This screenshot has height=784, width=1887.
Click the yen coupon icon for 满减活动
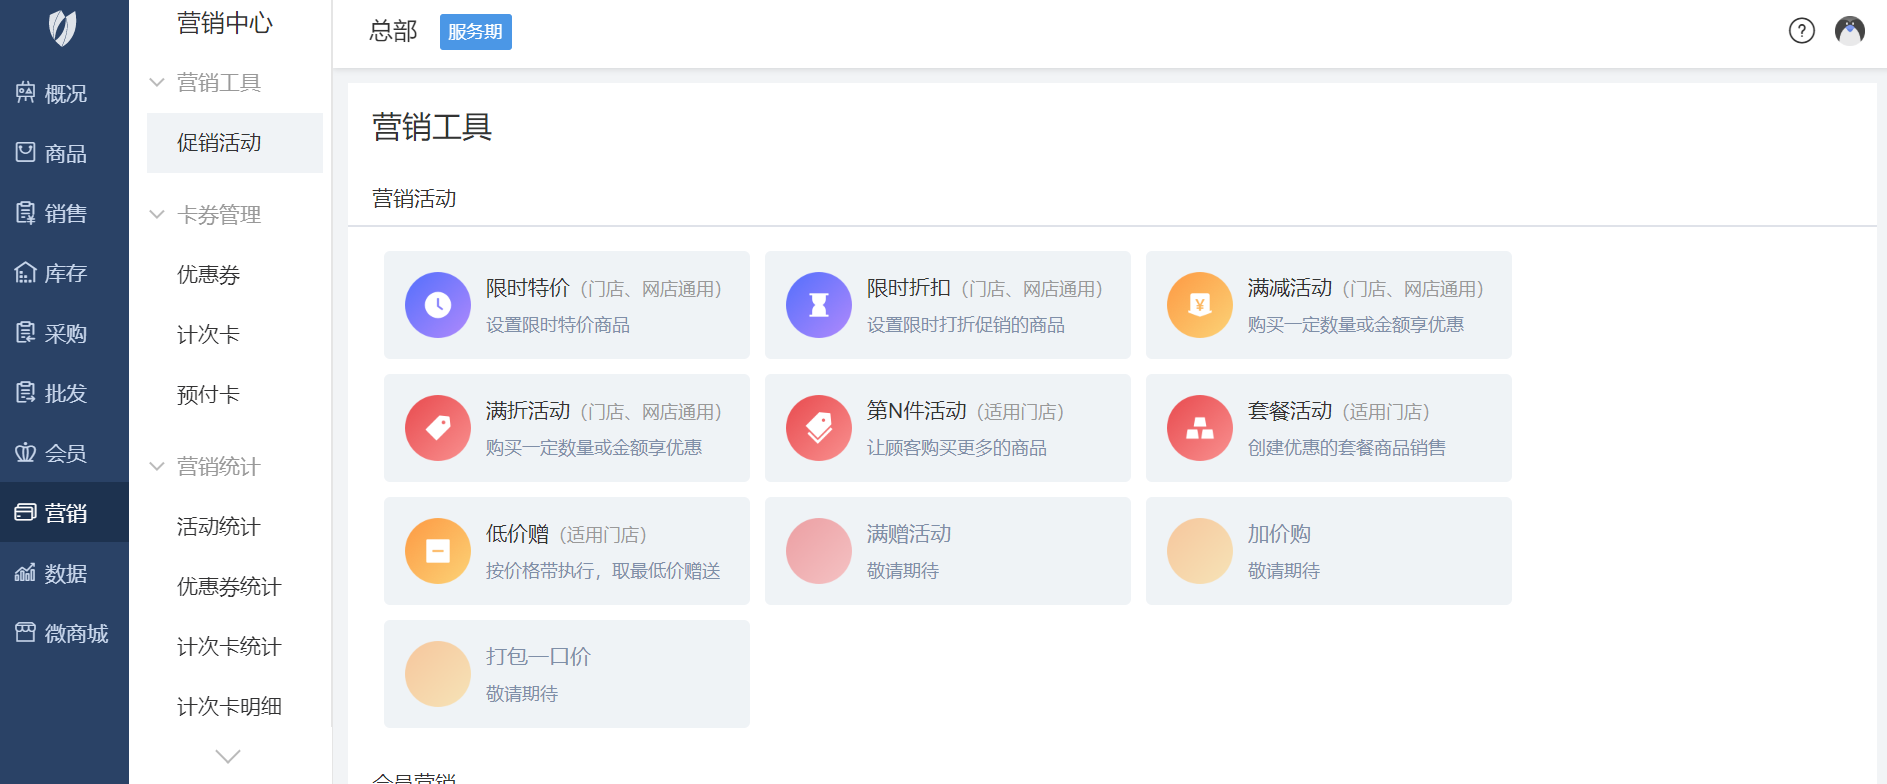(x=1199, y=305)
